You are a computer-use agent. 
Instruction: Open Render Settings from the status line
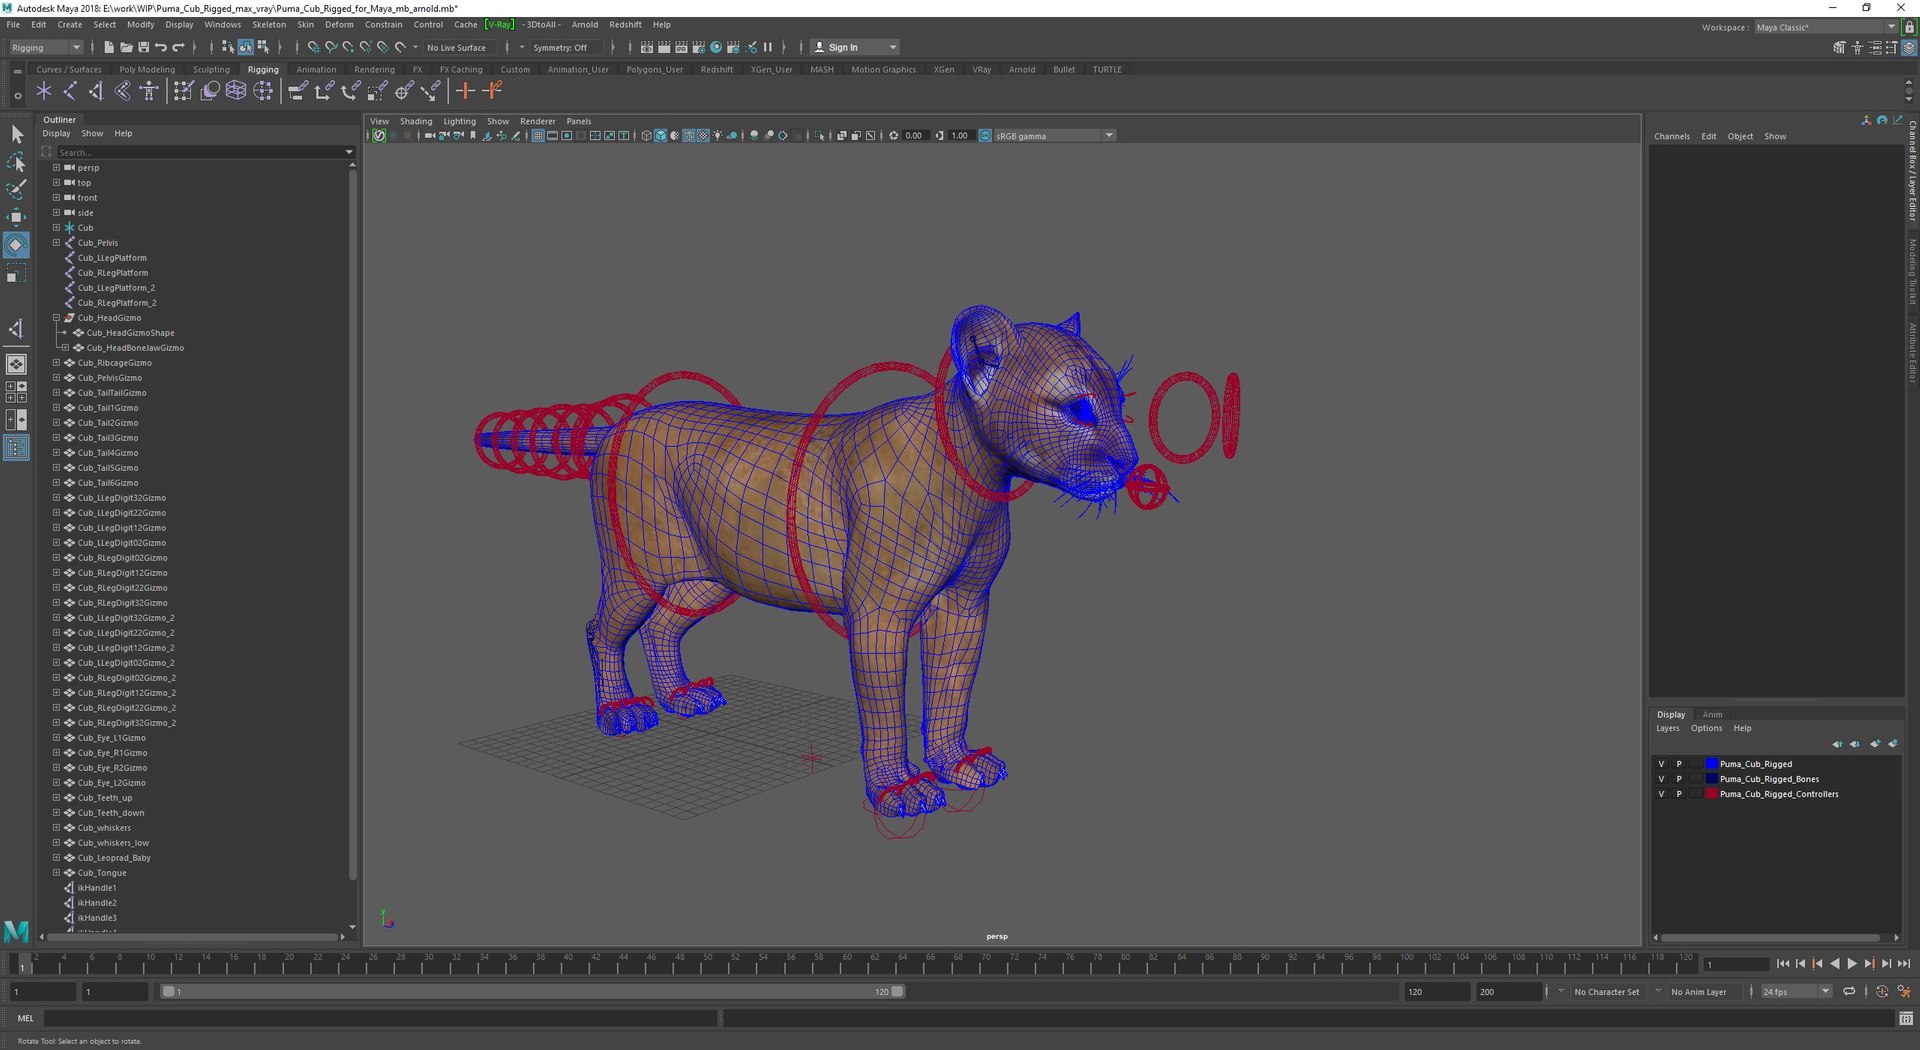[698, 47]
